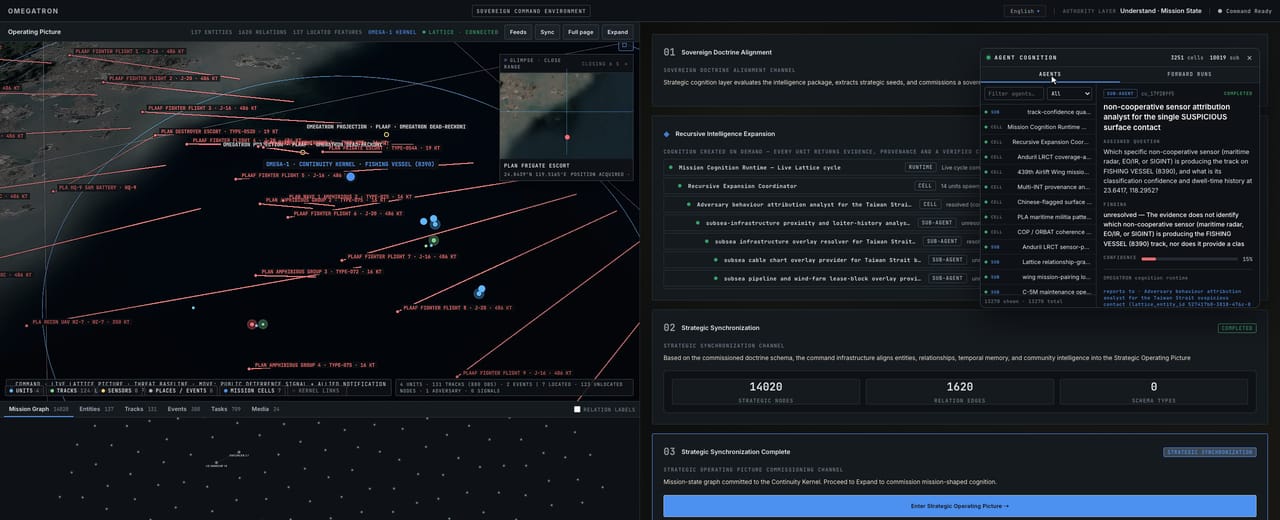1280x520 pixels.
Task: Select Chinese-flagged surface agent row
Action: pos(1037,202)
